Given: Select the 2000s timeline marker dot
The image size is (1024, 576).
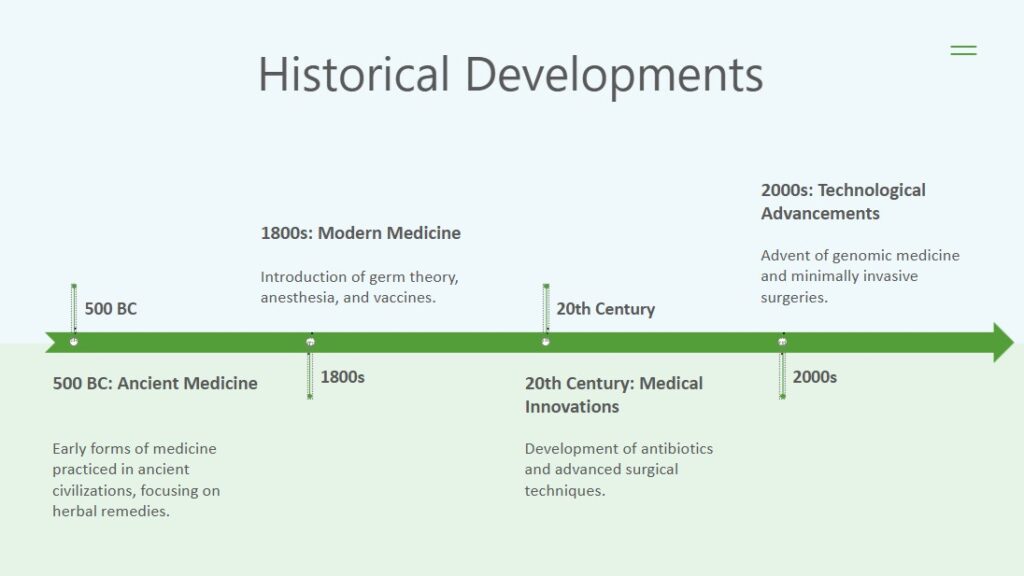Looking at the screenshot, I should 782,342.
